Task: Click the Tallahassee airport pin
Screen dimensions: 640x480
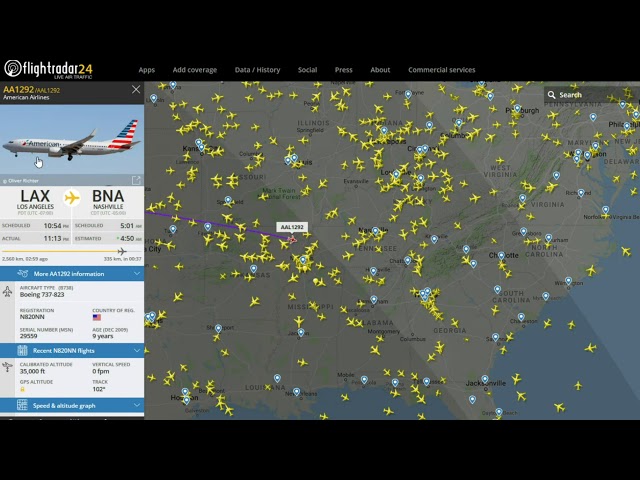Action: point(427,382)
